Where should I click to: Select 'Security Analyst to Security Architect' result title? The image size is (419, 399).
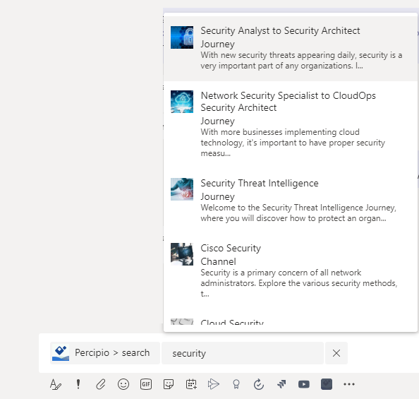pyautogui.click(x=280, y=31)
